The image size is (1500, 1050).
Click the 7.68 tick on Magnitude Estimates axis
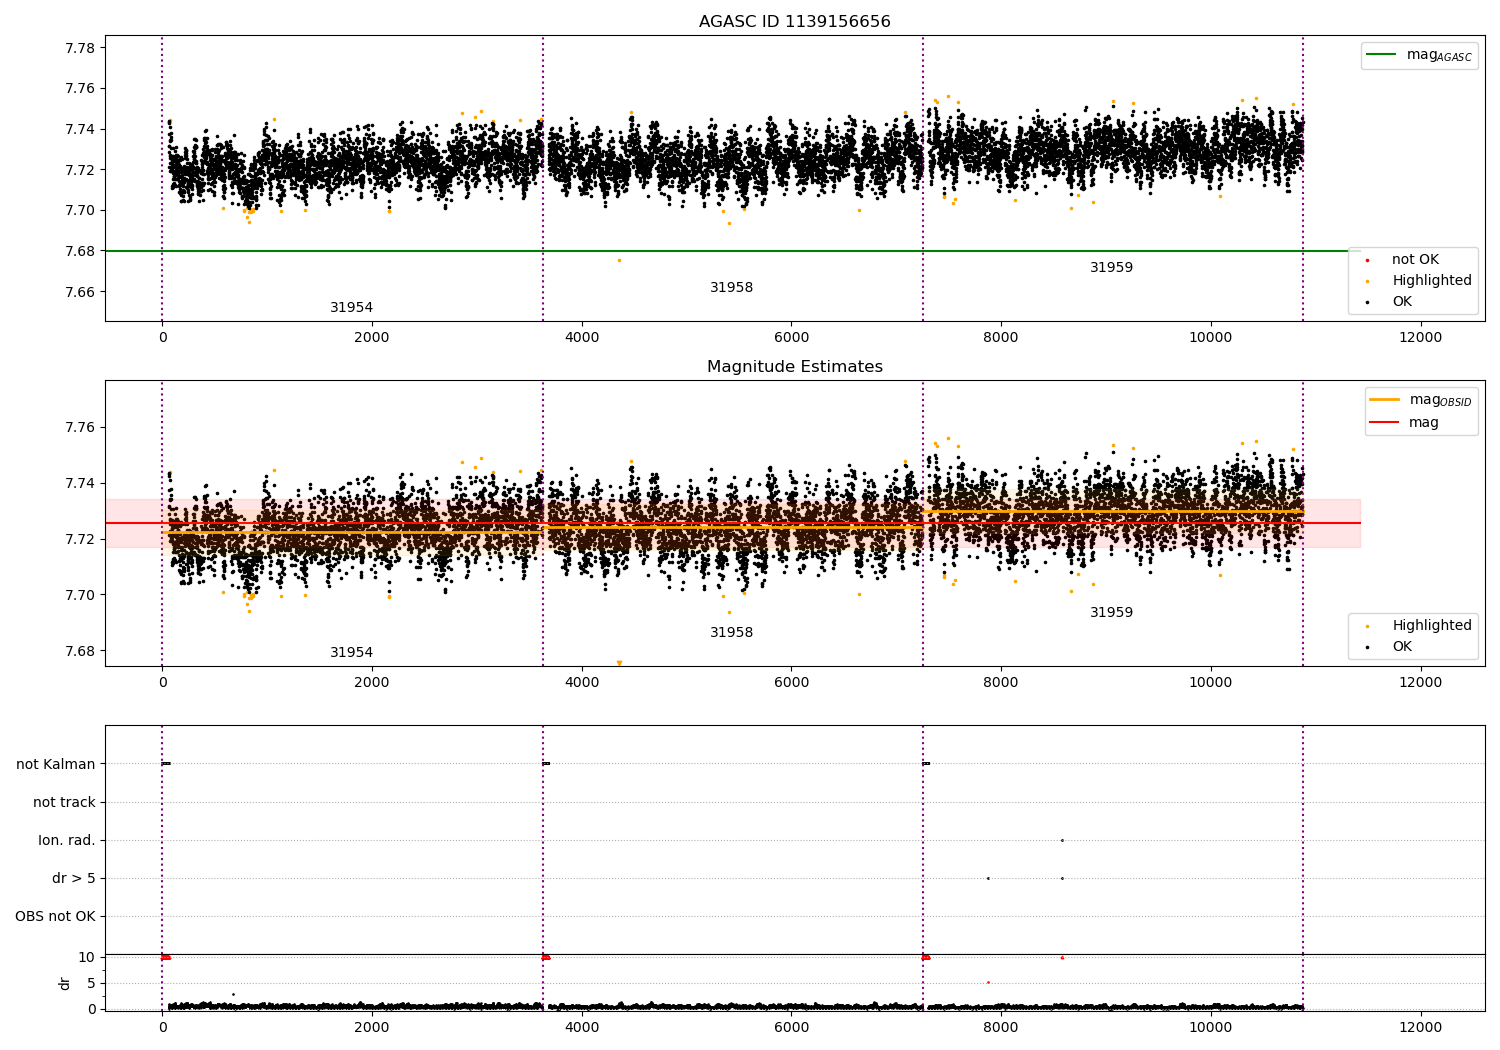coord(80,651)
